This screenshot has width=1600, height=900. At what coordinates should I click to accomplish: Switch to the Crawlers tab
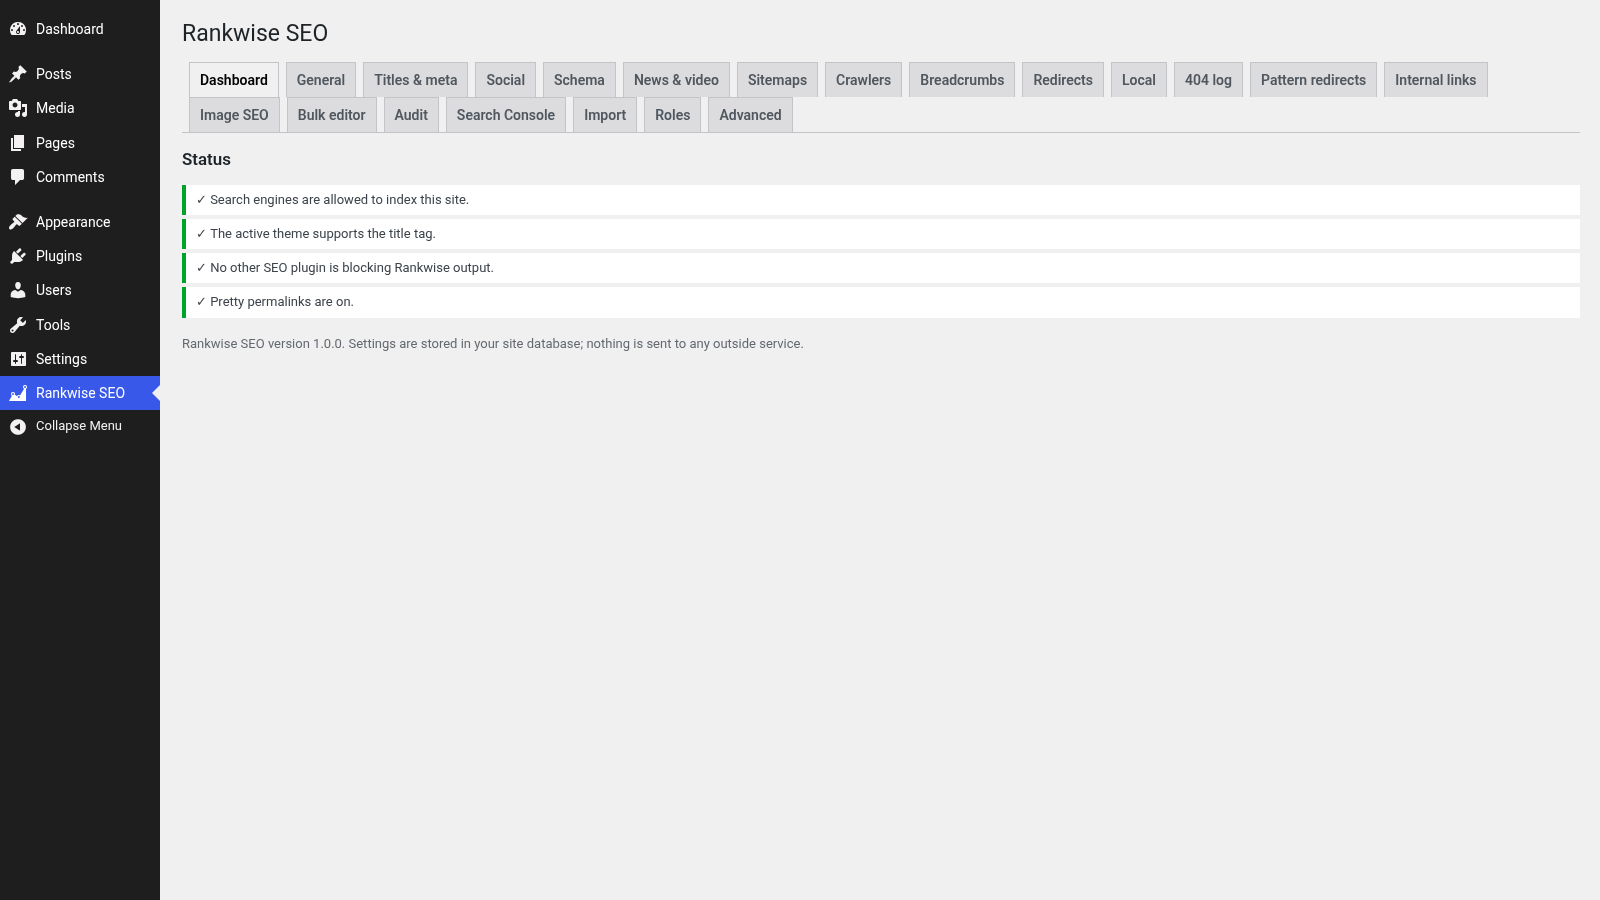point(863,80)
